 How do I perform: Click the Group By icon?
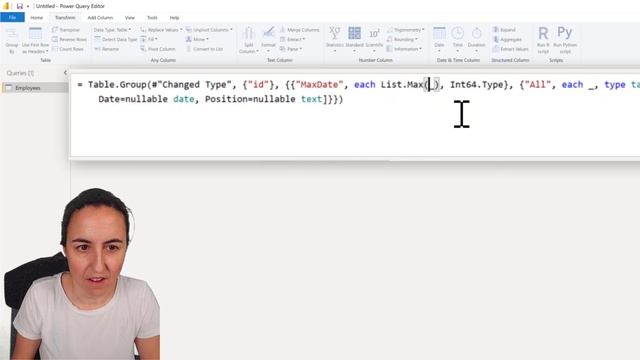[x=11, y=40]
